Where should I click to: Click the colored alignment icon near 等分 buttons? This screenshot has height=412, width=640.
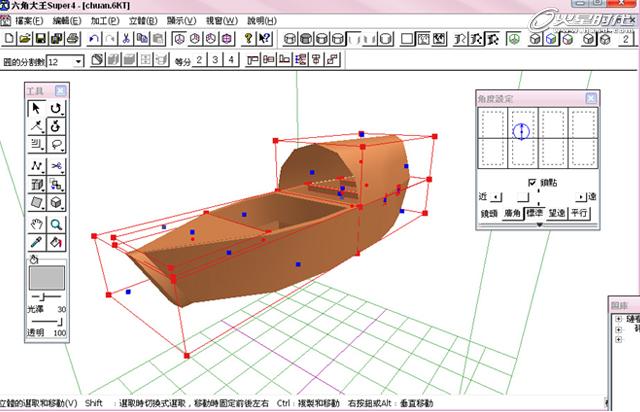pos(300,60)
